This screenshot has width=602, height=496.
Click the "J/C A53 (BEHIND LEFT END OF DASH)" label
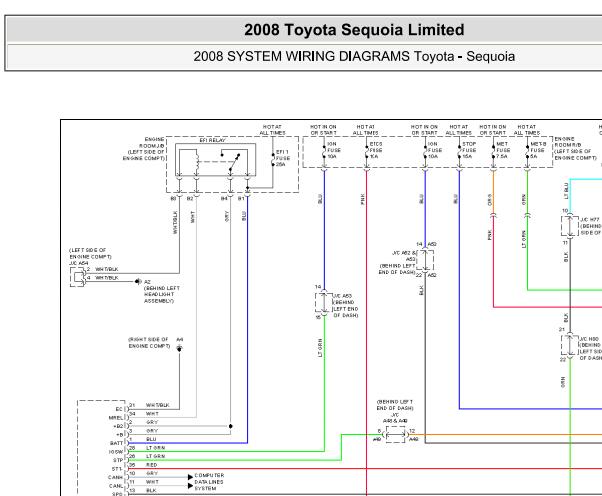coord(345,306)
